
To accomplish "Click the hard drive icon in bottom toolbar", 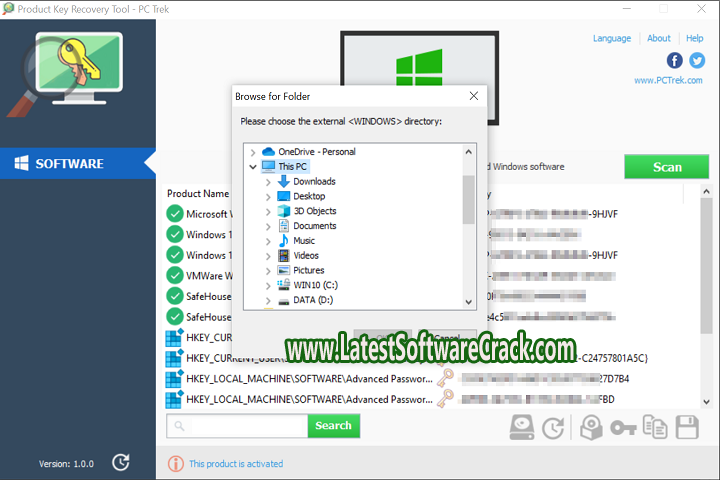I will pyautogui.click(x=523, y=427).
